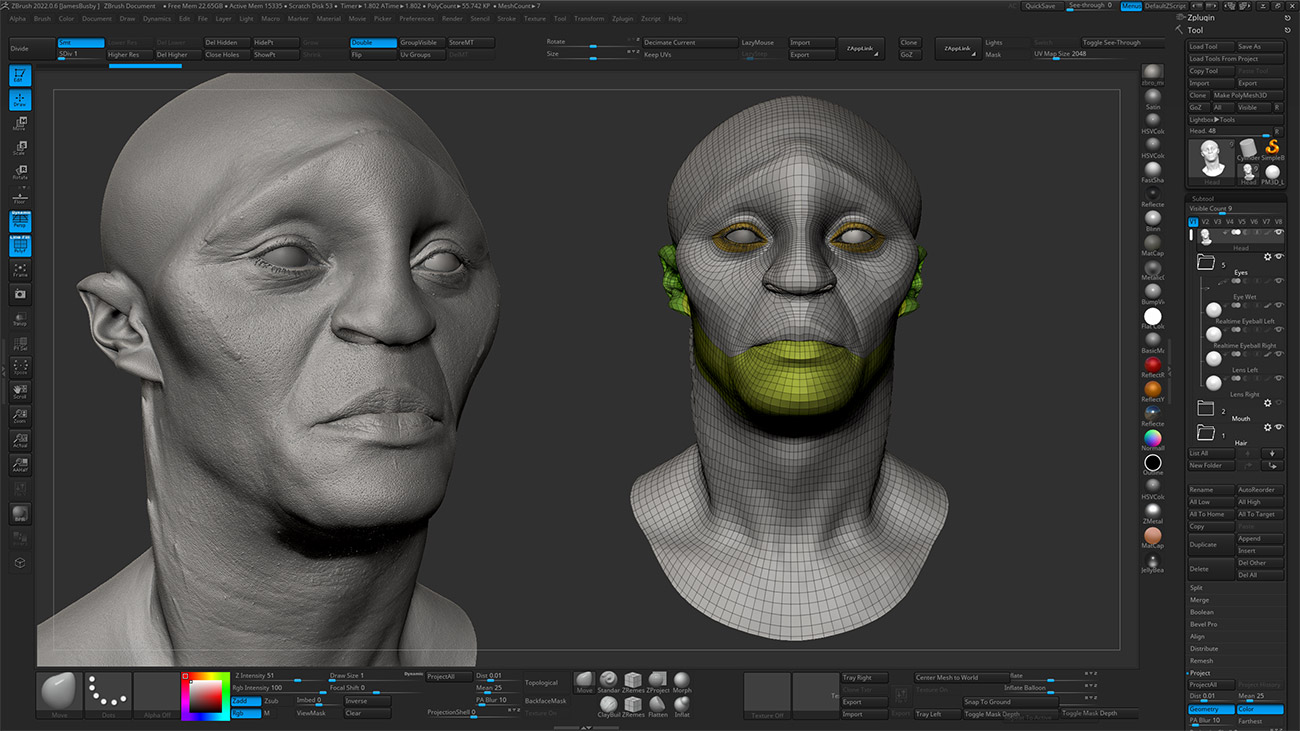Image resolution: width=1300 pixels, height=731 pixels.
Task: Switch to the Move transform icon
Action: coord(20,124)
